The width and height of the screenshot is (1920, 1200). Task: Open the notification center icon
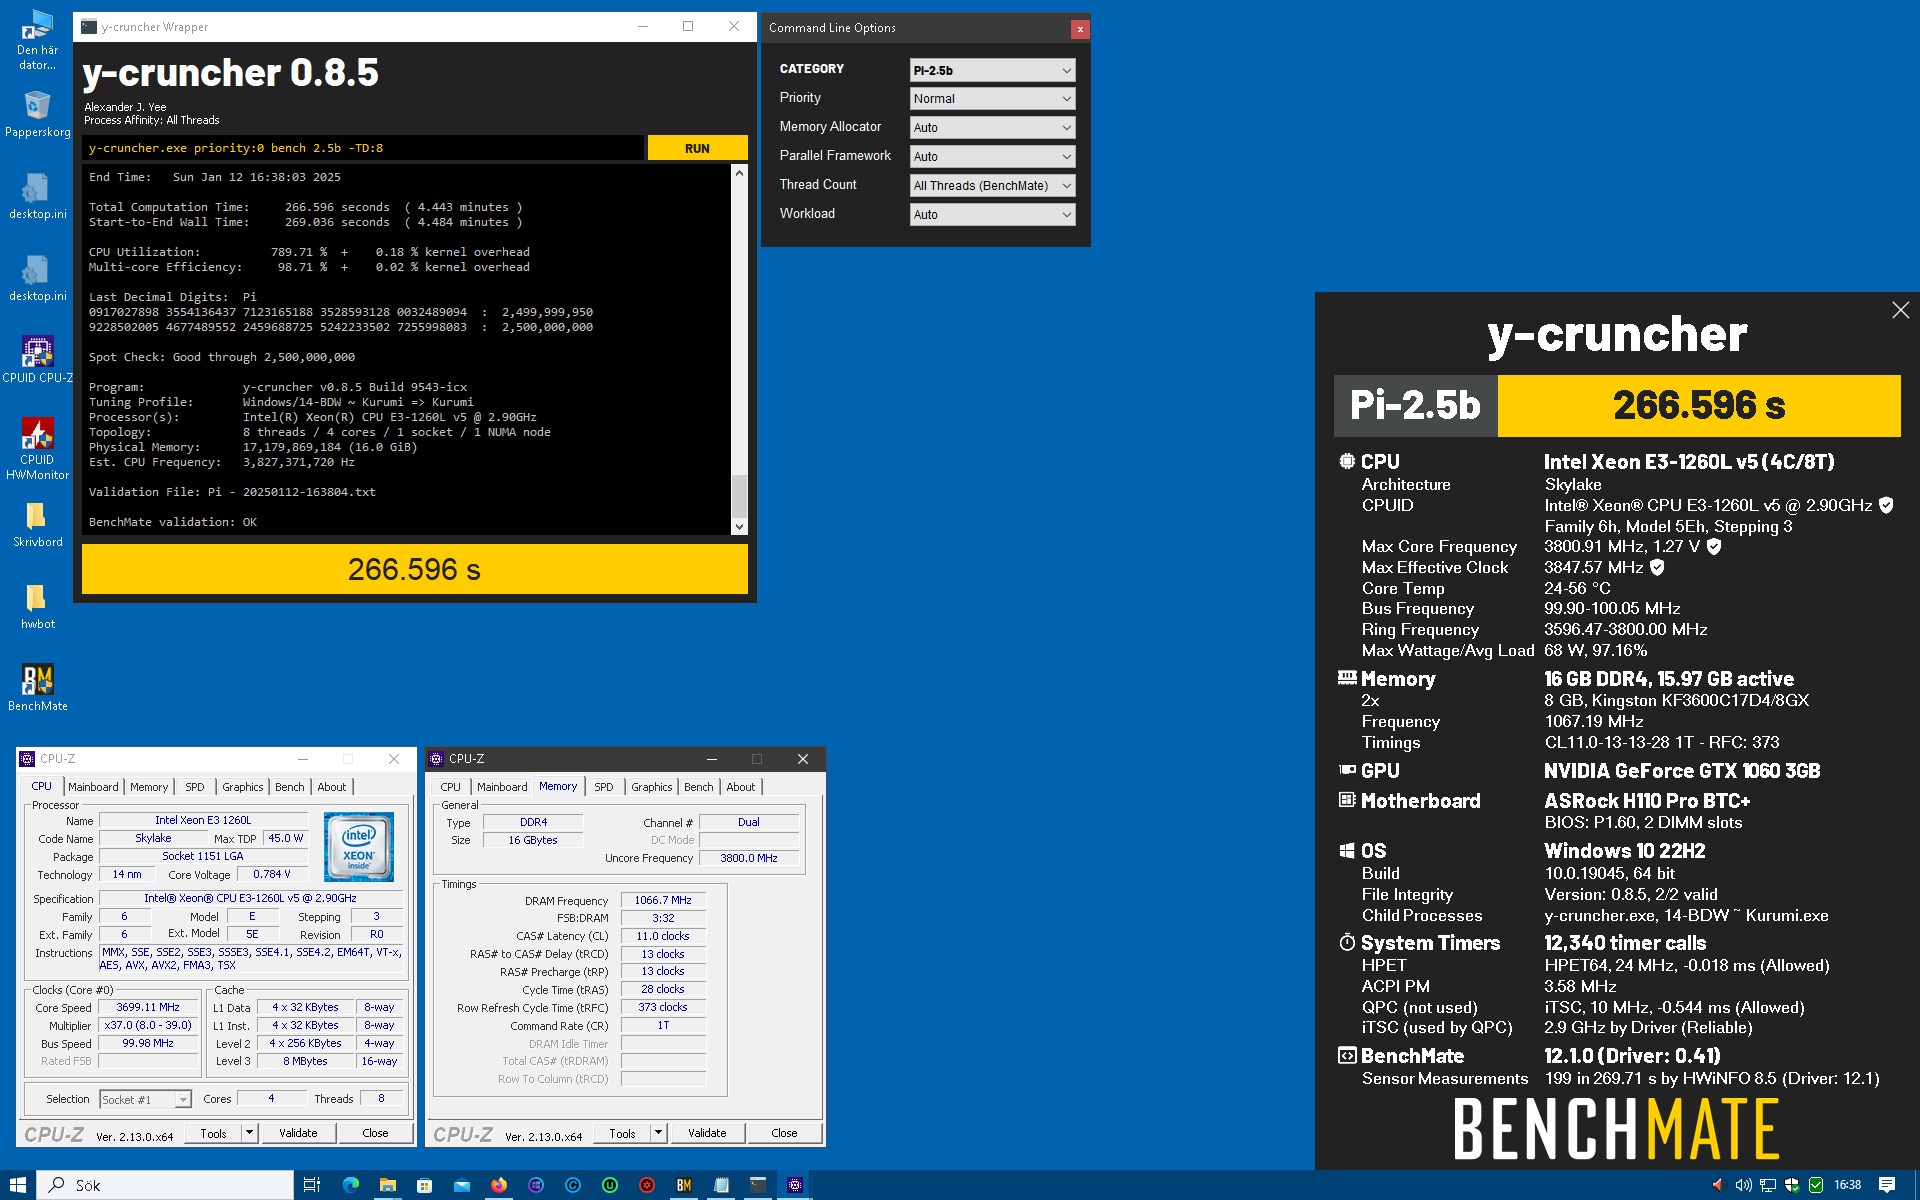1887,1185
